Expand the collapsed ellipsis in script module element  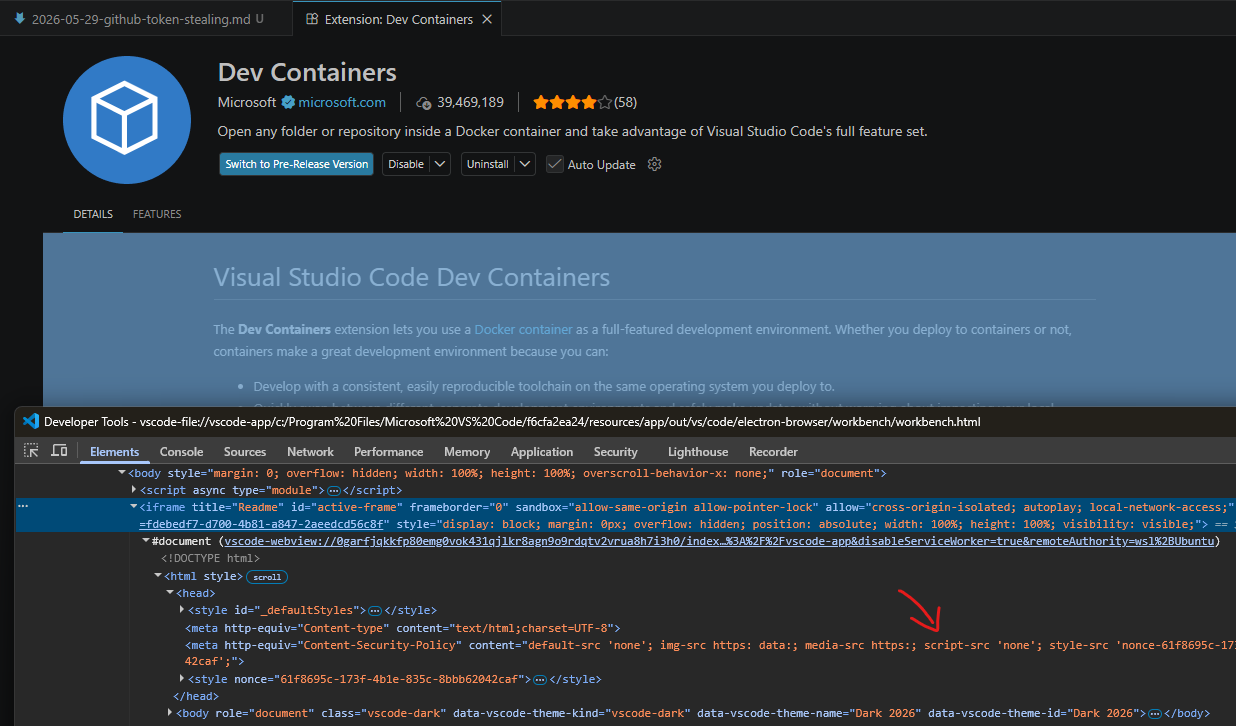tap(334, 491)
